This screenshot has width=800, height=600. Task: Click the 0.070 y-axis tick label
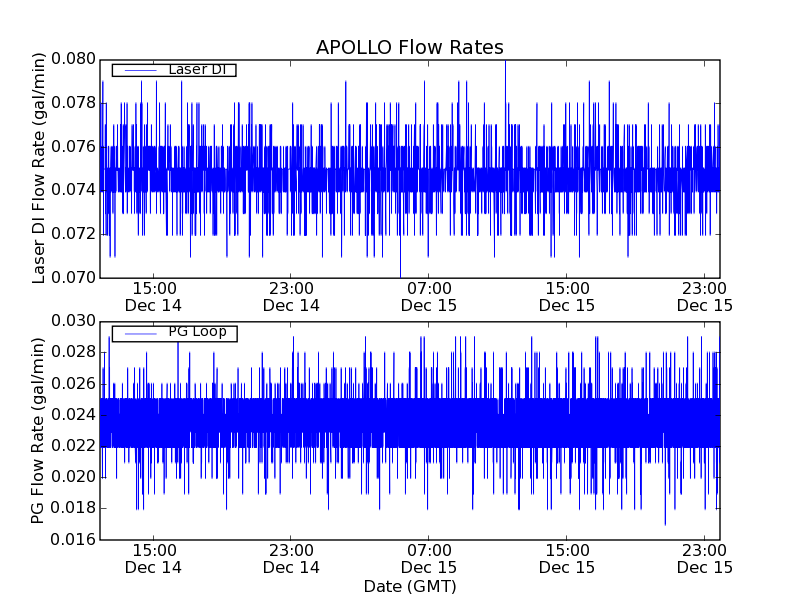74,277
